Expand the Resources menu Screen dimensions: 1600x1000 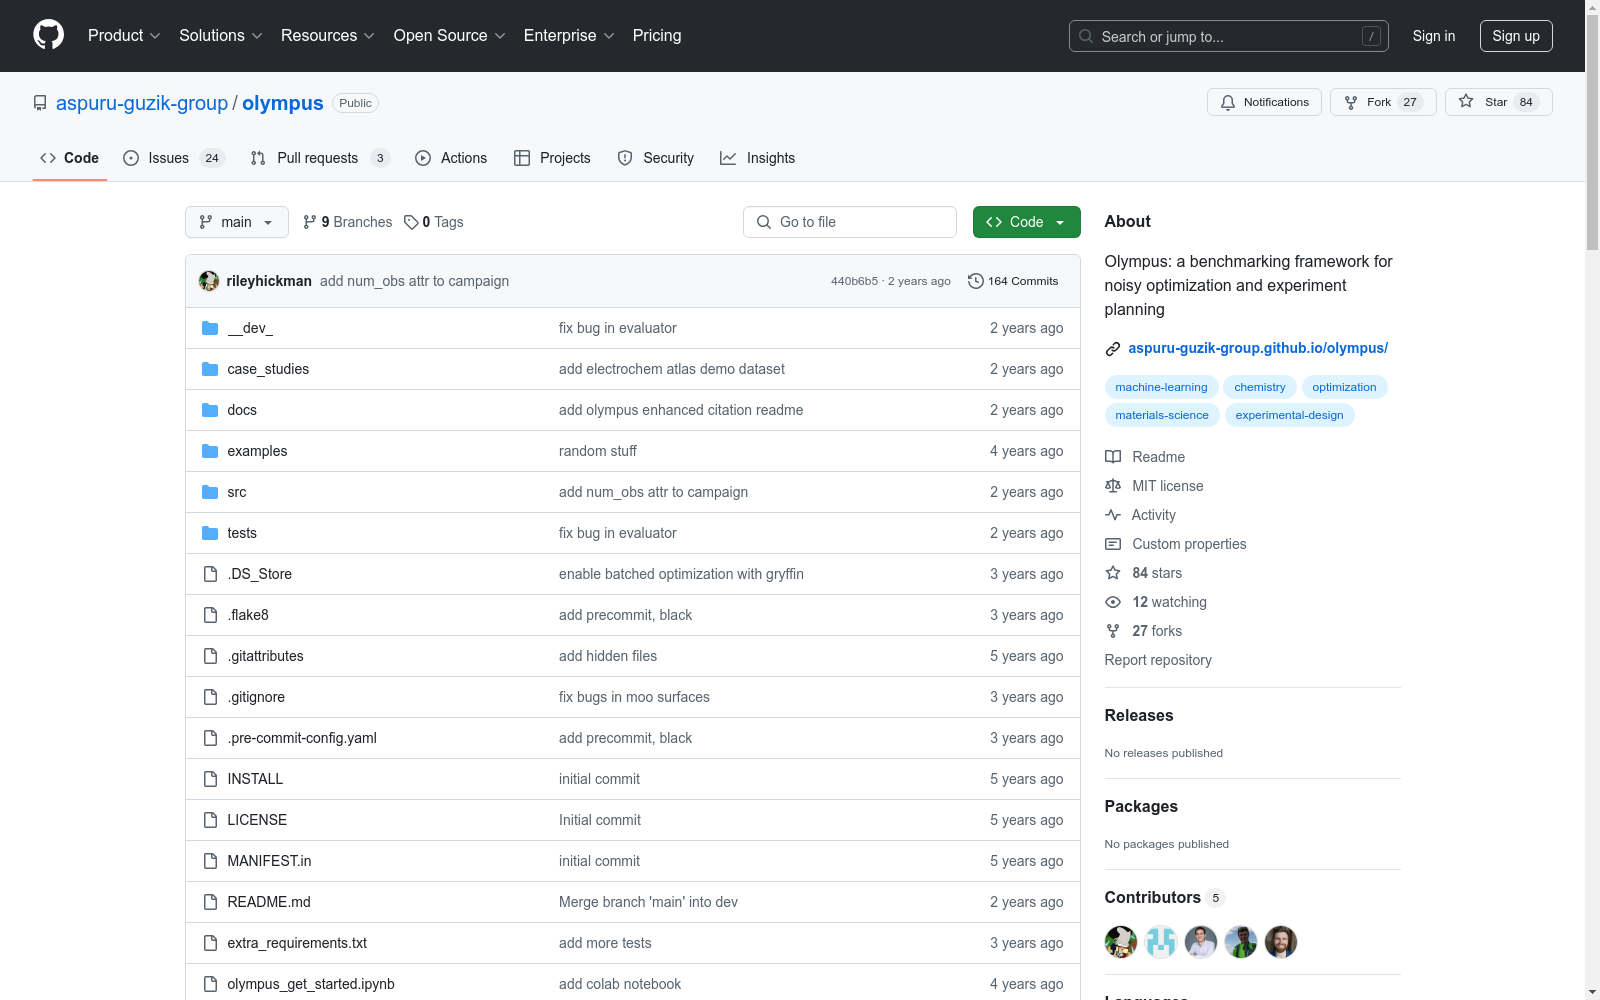(x=328, y=35)
